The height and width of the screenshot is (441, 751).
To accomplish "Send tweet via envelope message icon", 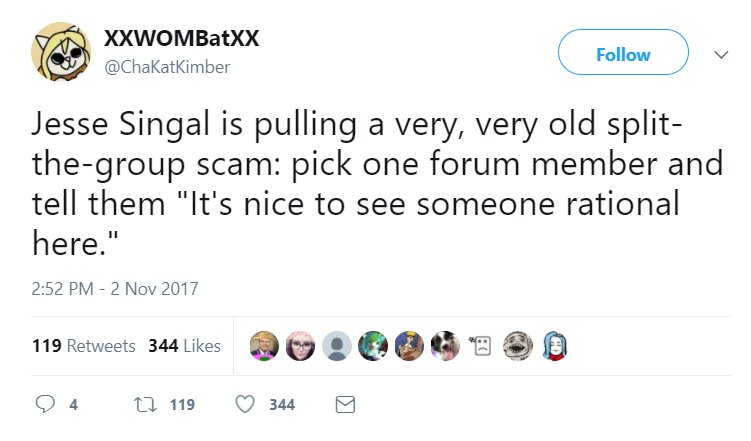I will click(x=345, y=405).
